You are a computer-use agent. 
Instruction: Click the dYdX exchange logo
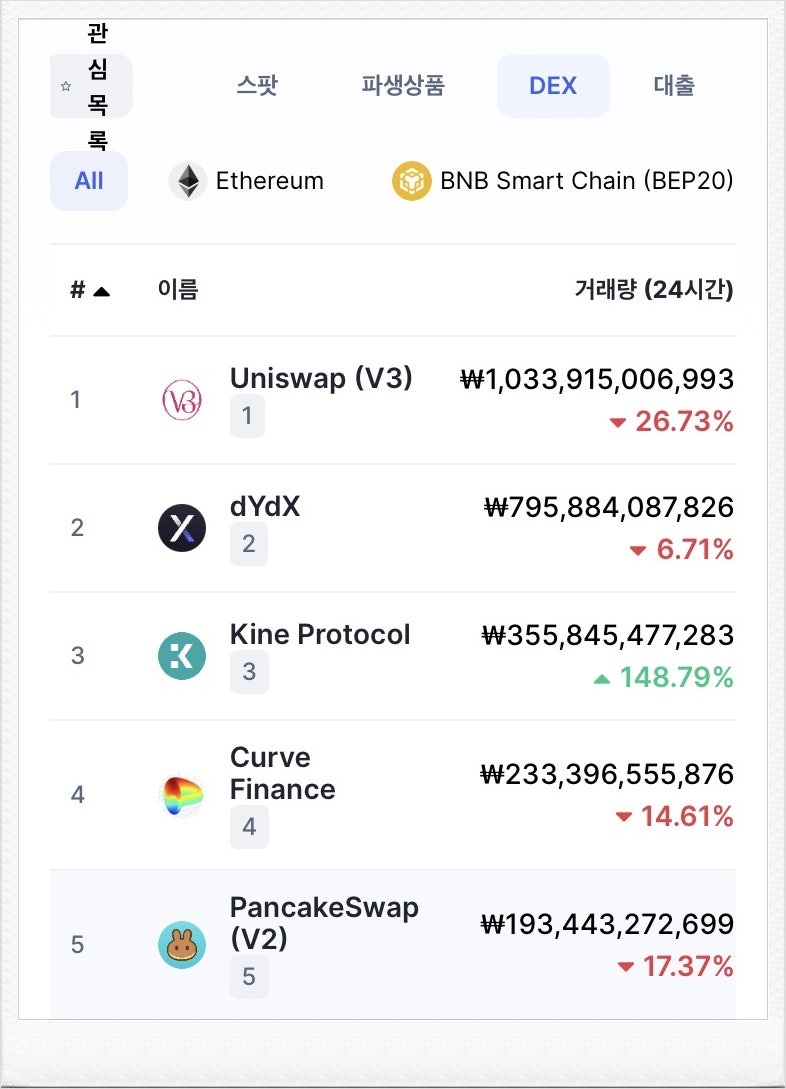click(x=182, y=528)
